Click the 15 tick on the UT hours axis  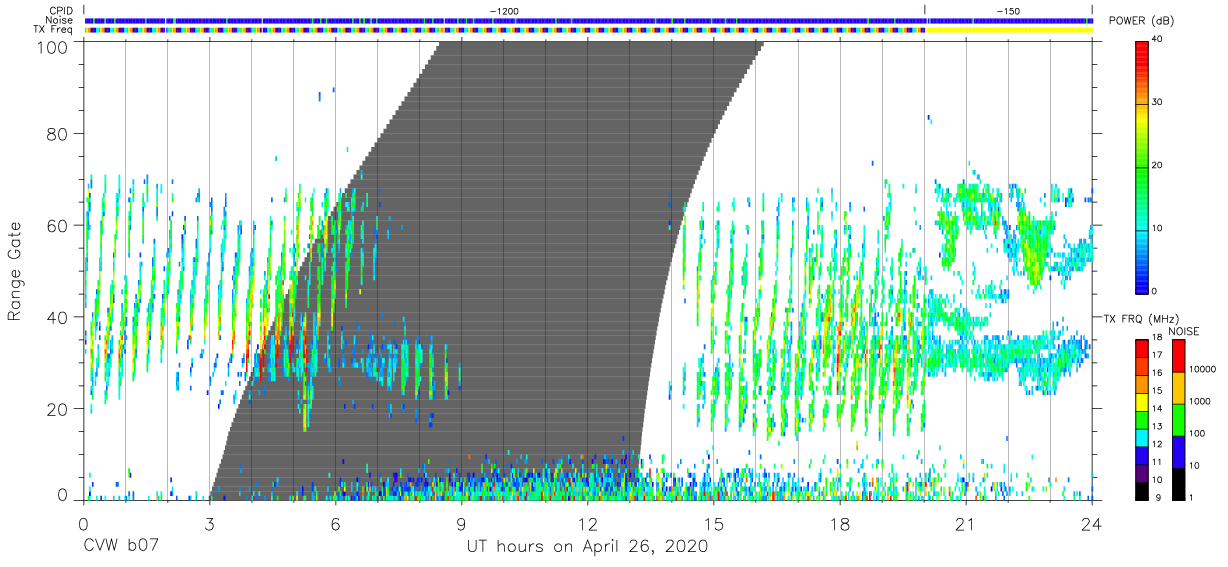[x=714, y=524]
